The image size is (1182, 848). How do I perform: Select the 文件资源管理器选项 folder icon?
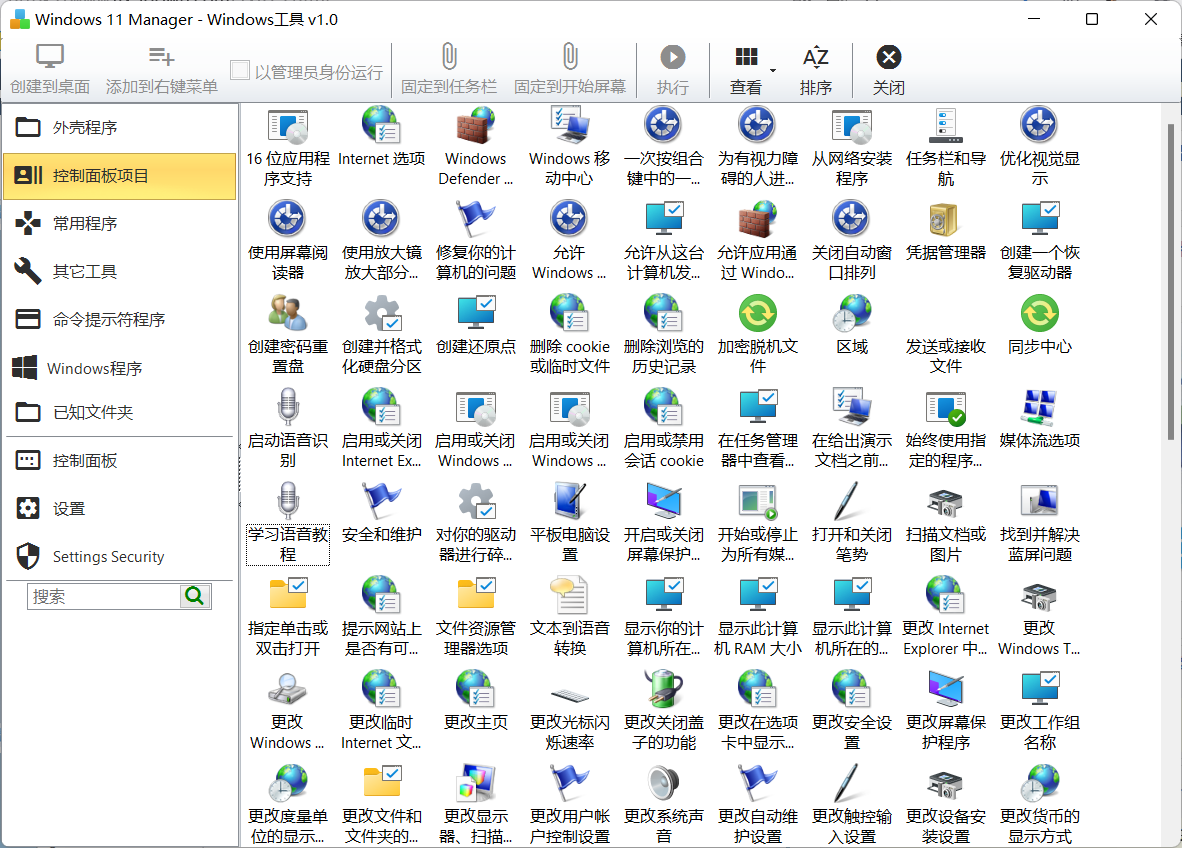476,594
